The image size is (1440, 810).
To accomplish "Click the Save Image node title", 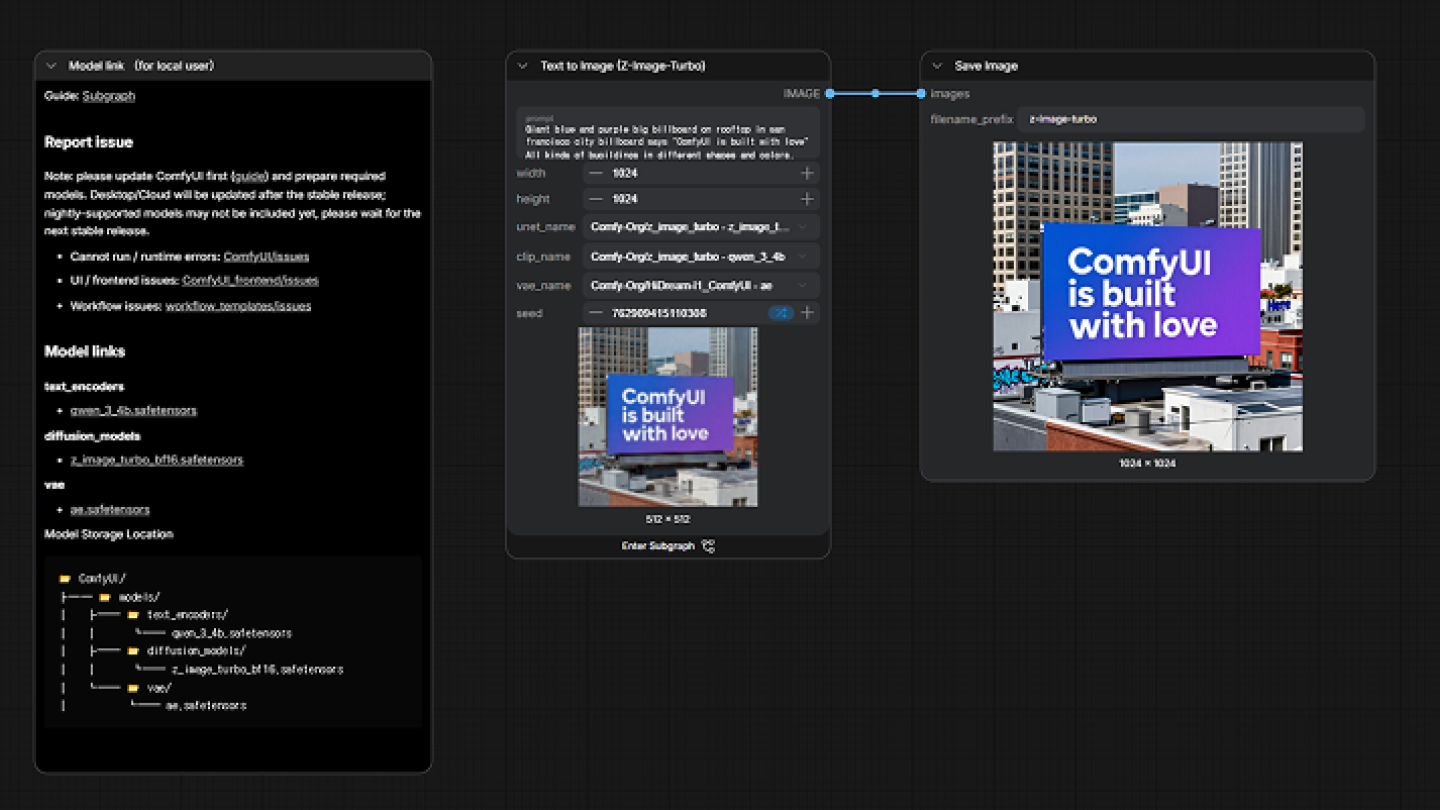I will [x=986, y=66].
